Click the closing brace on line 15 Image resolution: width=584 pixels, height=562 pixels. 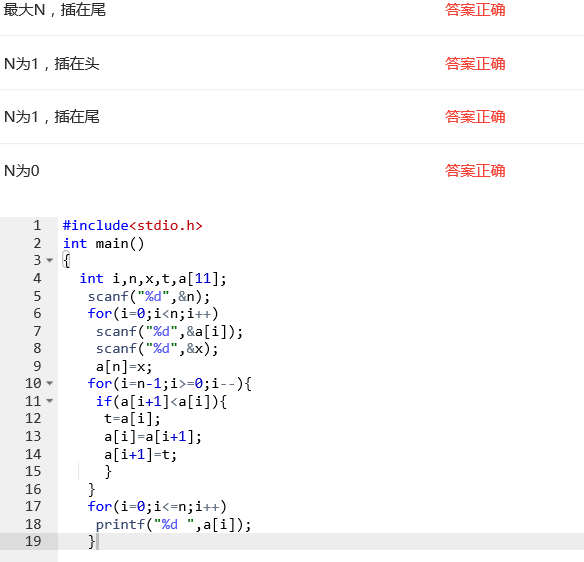point(108,471)
